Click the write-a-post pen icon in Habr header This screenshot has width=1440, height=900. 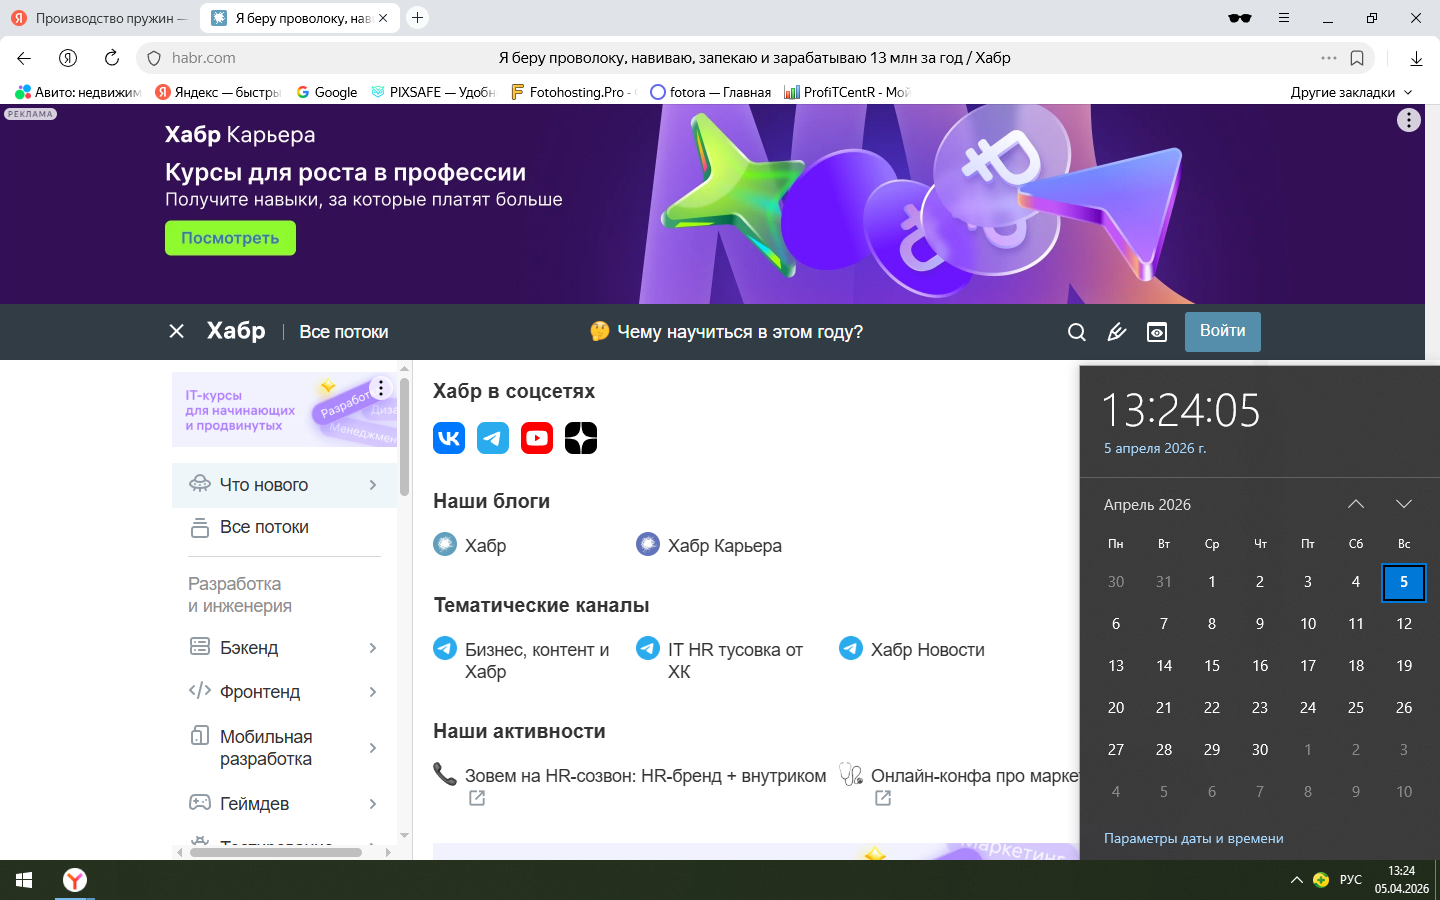1117,332
